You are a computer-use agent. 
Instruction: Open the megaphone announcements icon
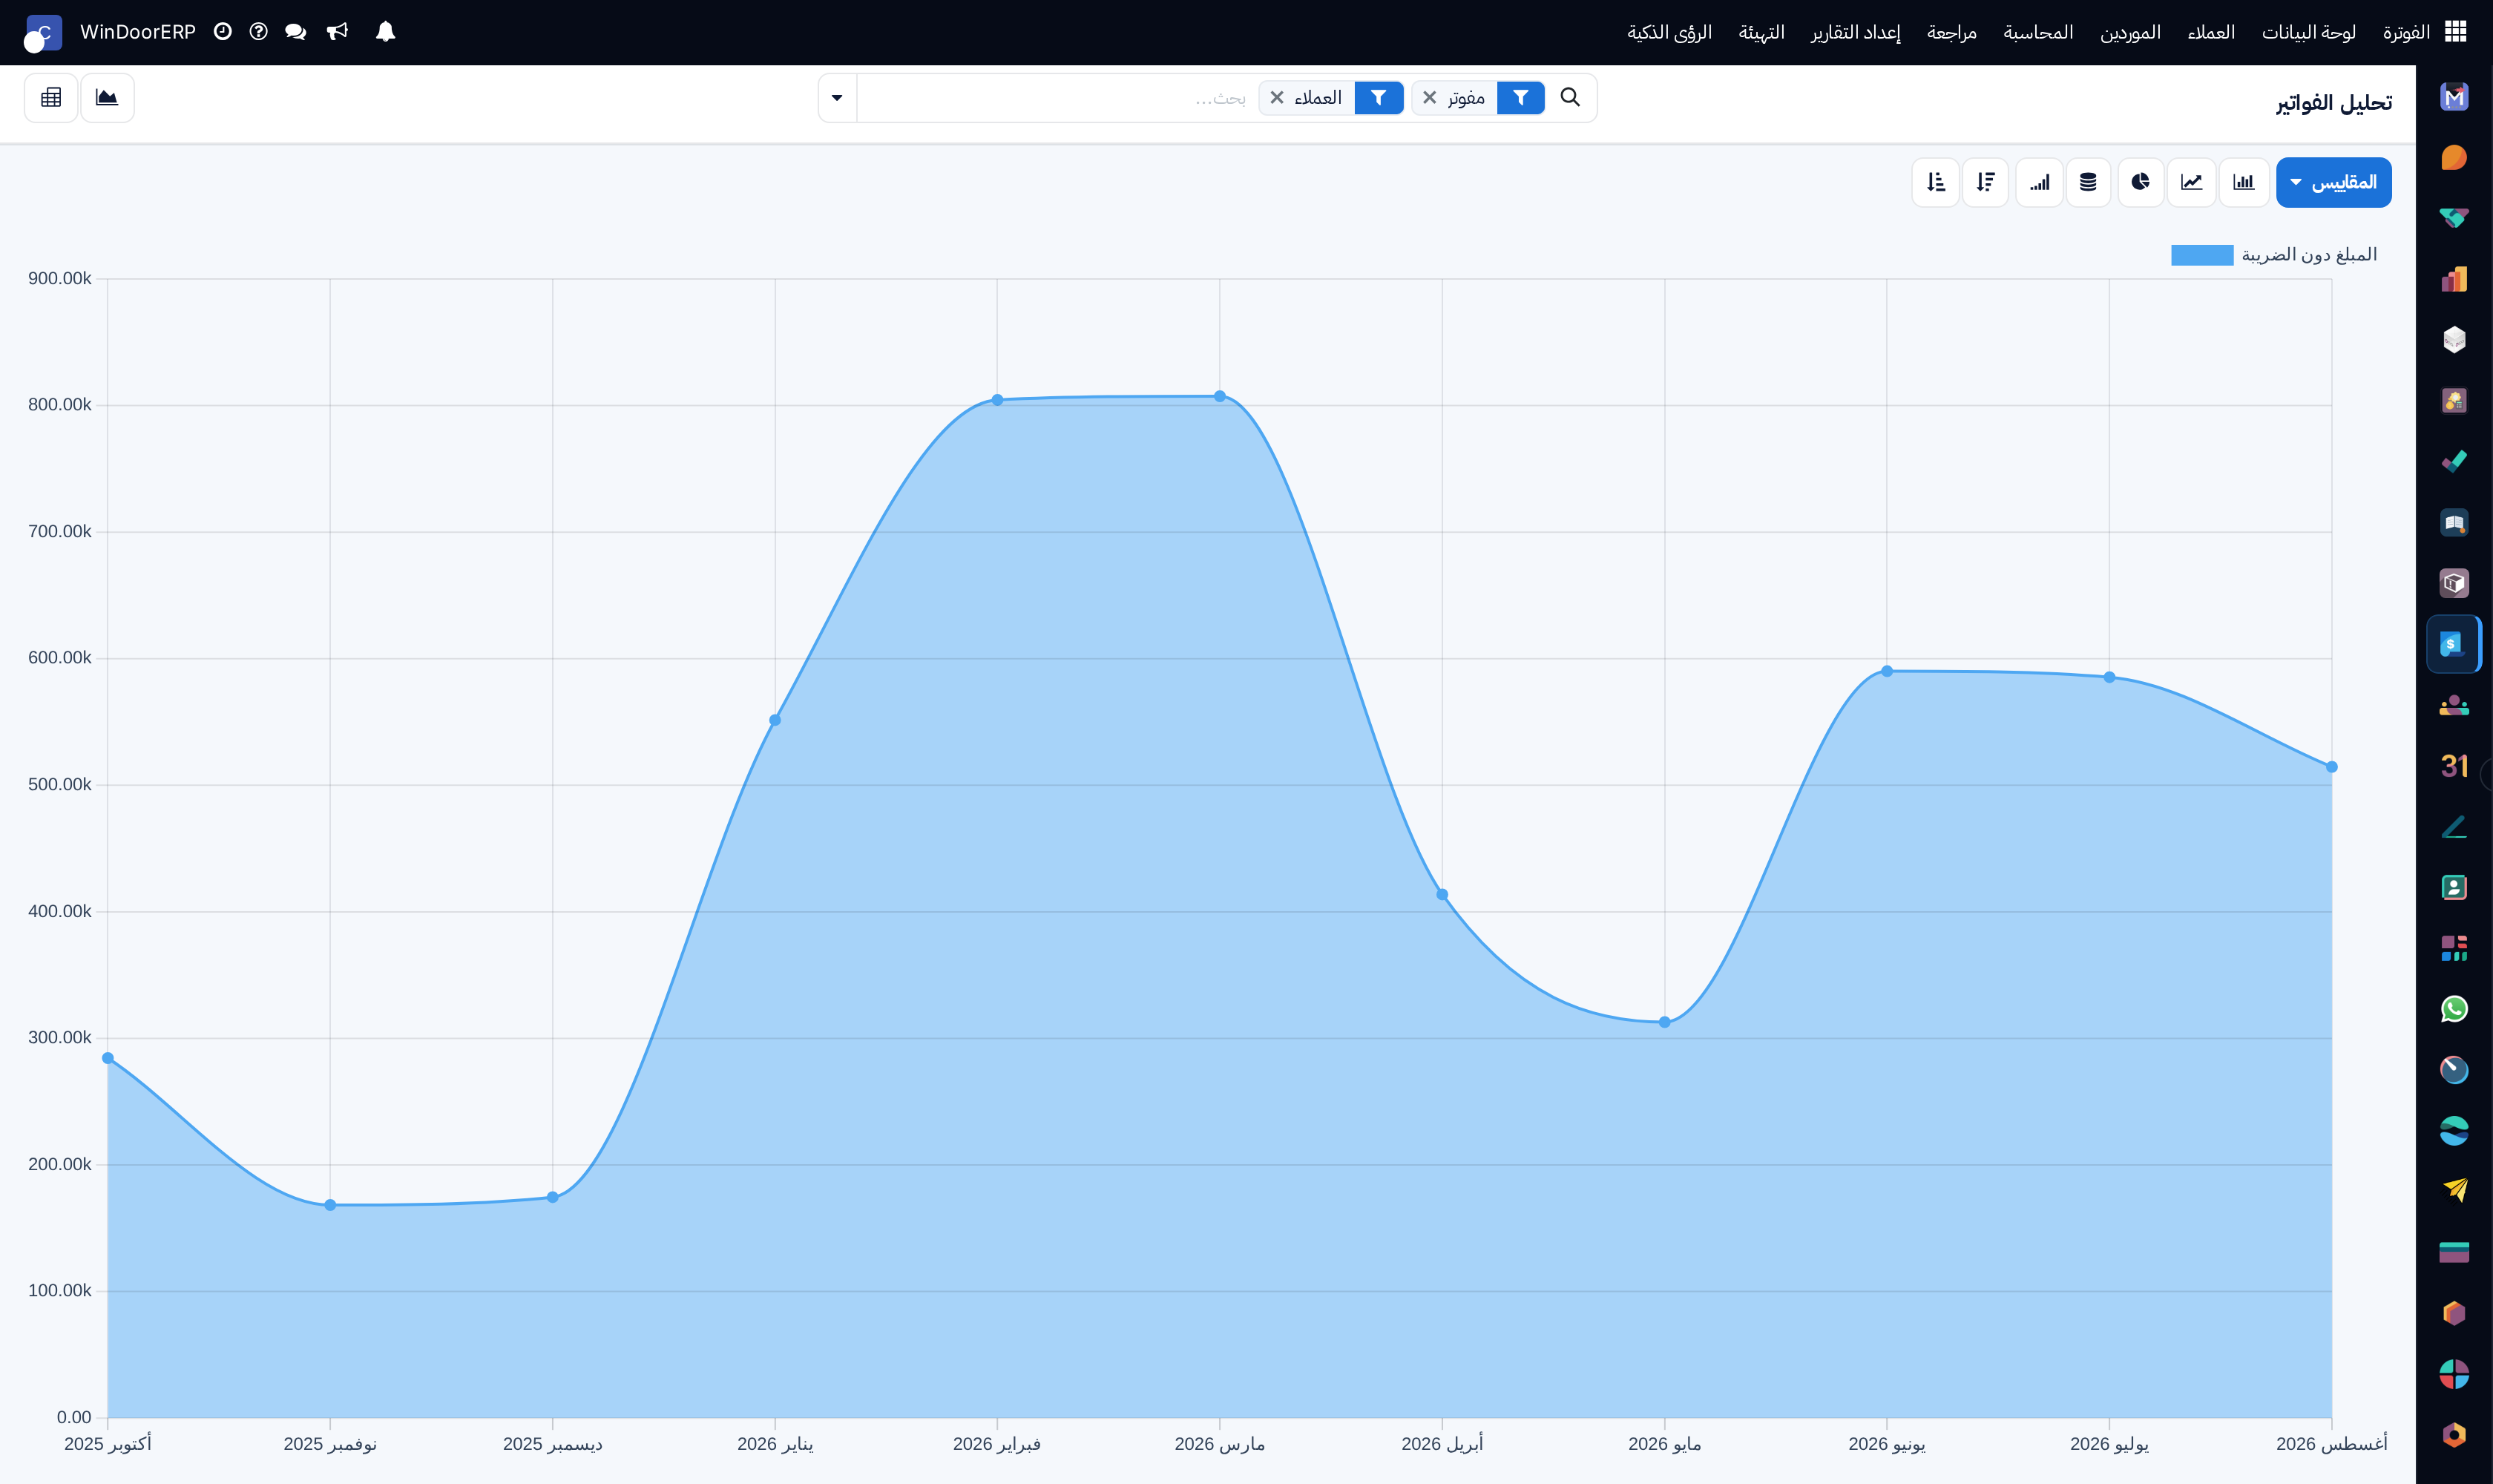(338, 32)
